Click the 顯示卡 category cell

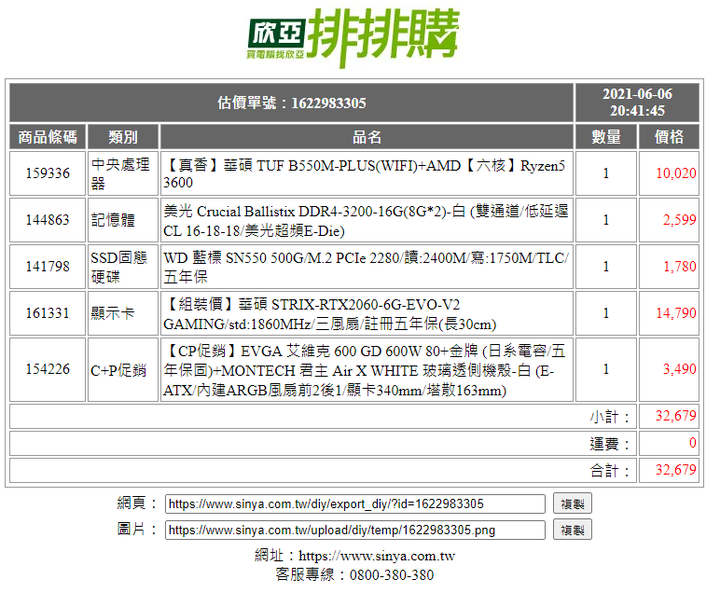pyautogui.click(x=123, y=313)
